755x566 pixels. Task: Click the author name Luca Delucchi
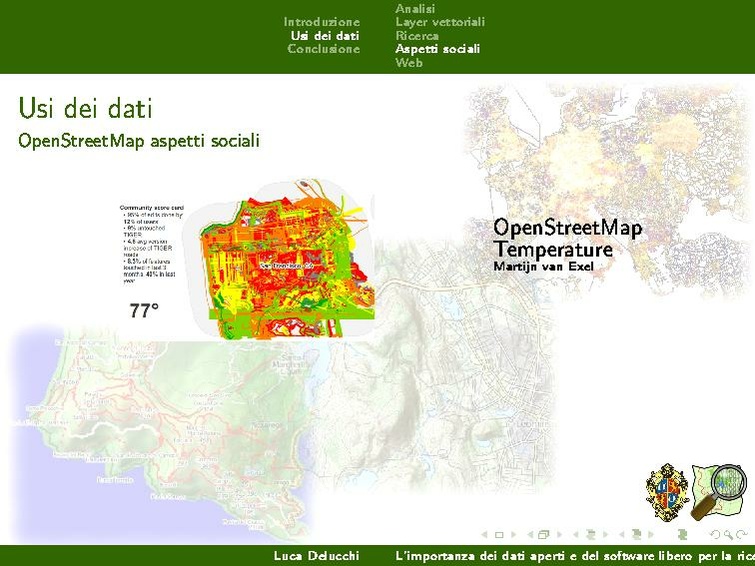point(316,556)
